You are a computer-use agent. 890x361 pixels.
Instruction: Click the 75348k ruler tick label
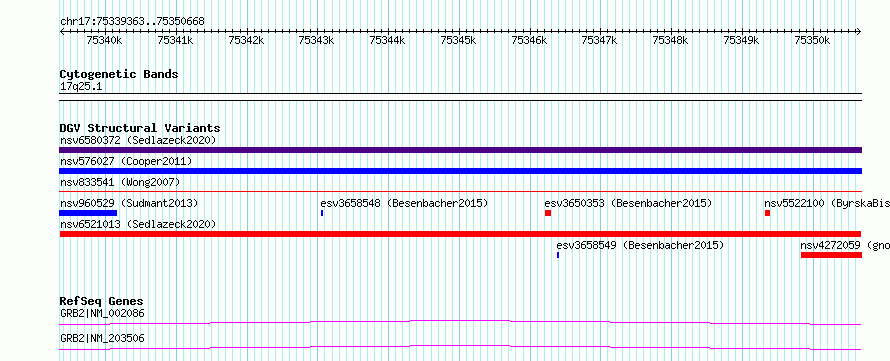point(670,40)
